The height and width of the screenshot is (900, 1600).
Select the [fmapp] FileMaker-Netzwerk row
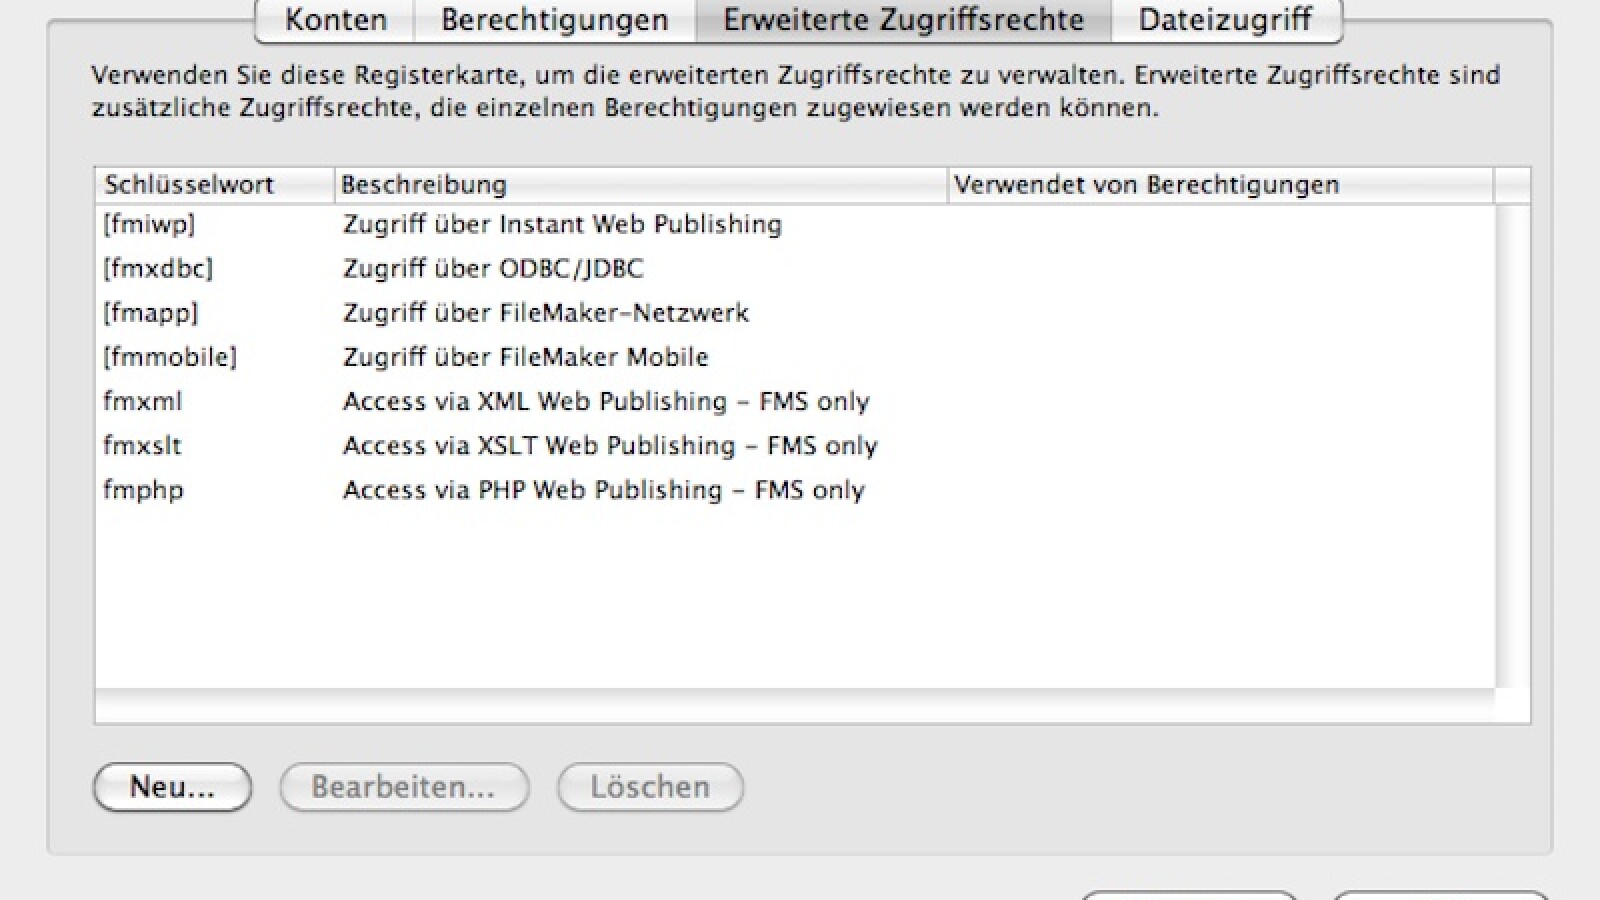tap(500, 312)
